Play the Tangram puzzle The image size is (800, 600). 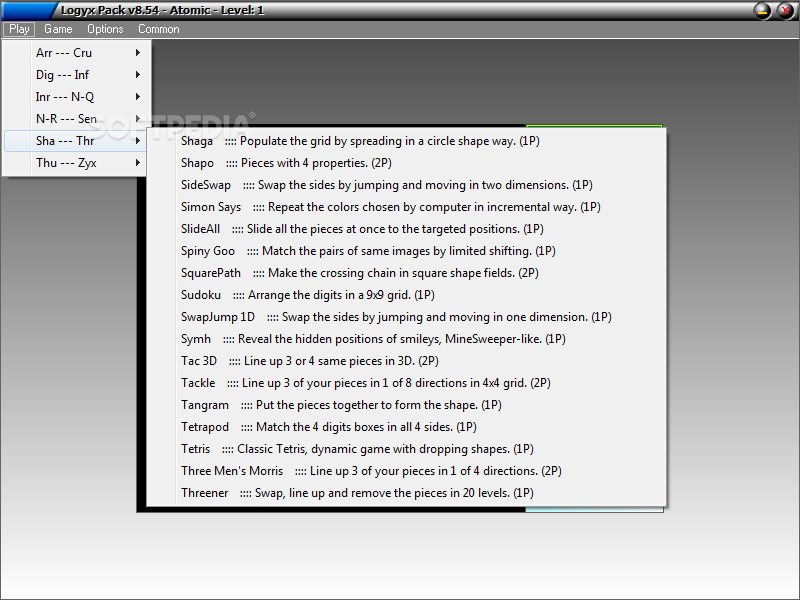[x=406, y=404]
